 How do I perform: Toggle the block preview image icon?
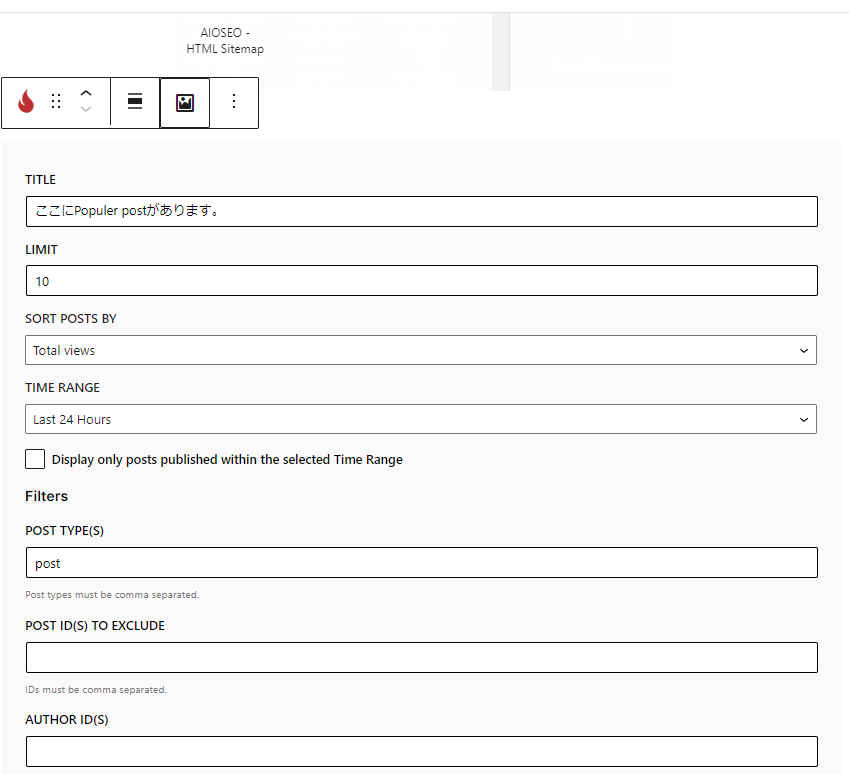coord(185,102)
